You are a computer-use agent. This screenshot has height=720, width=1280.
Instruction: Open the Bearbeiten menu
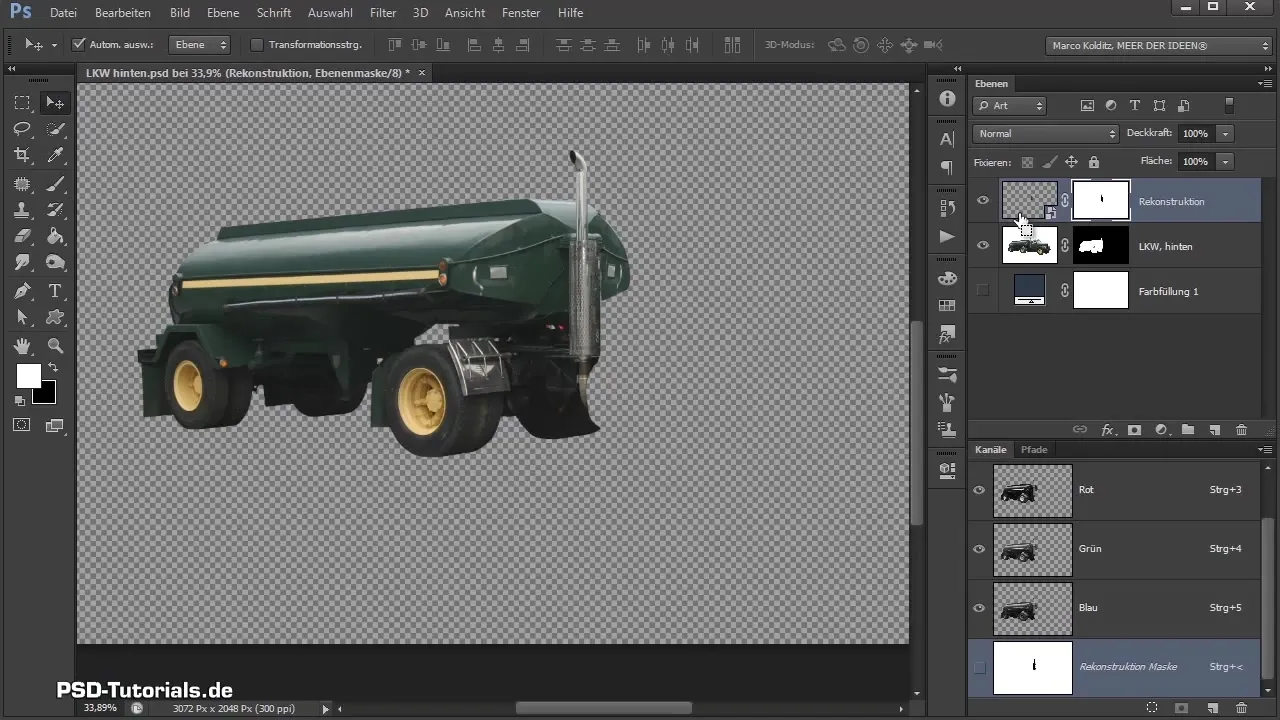122,13
